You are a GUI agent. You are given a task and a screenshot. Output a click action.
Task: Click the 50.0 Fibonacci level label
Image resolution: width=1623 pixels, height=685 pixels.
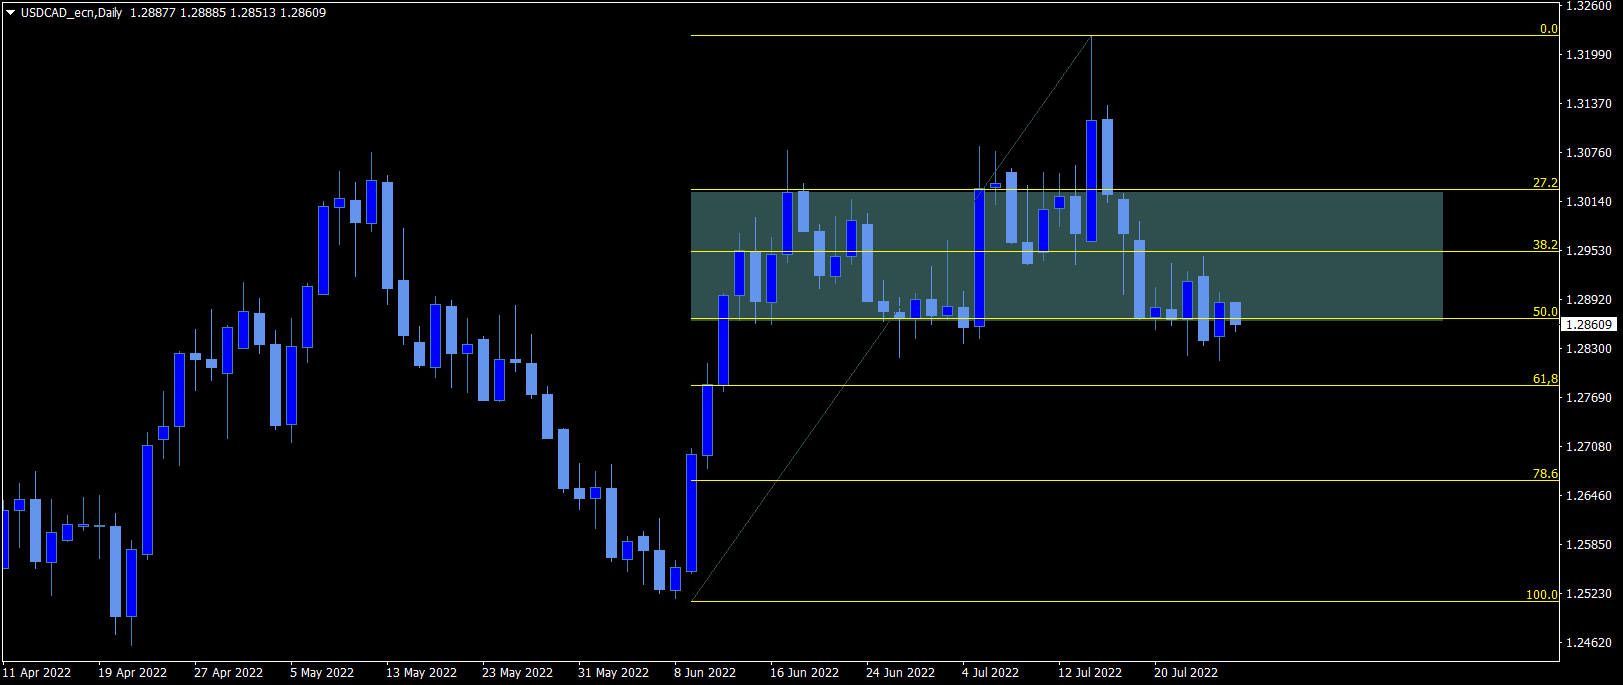point(1545,312)
